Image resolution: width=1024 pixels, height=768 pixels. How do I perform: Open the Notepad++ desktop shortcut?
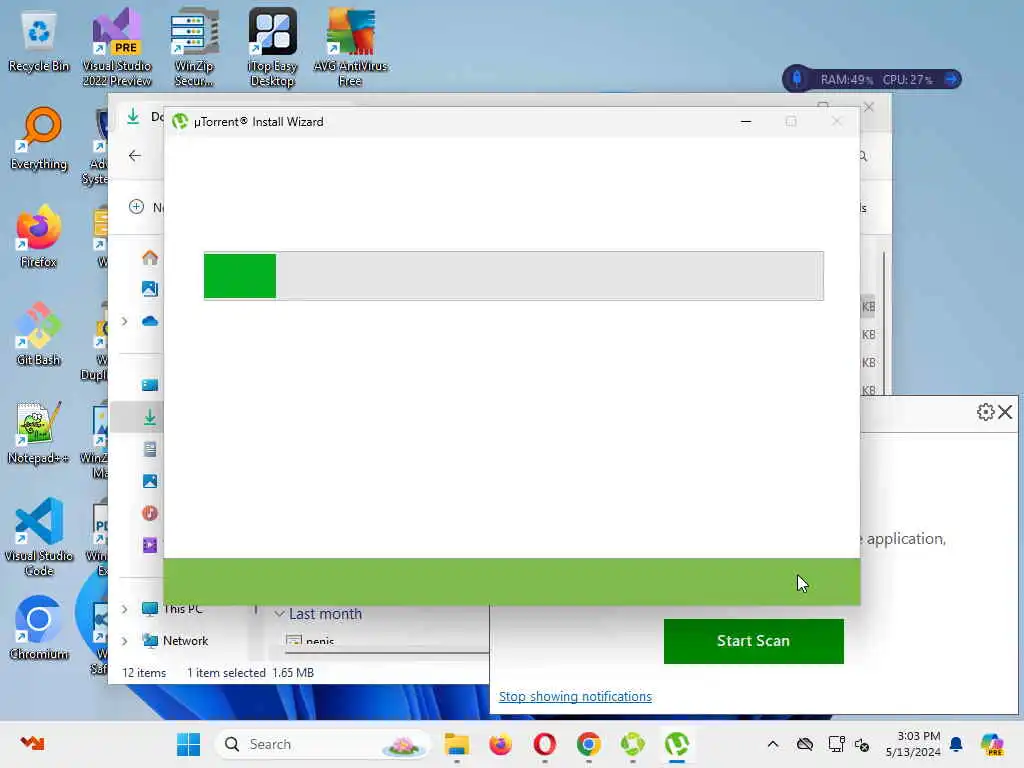coord(39,433)
